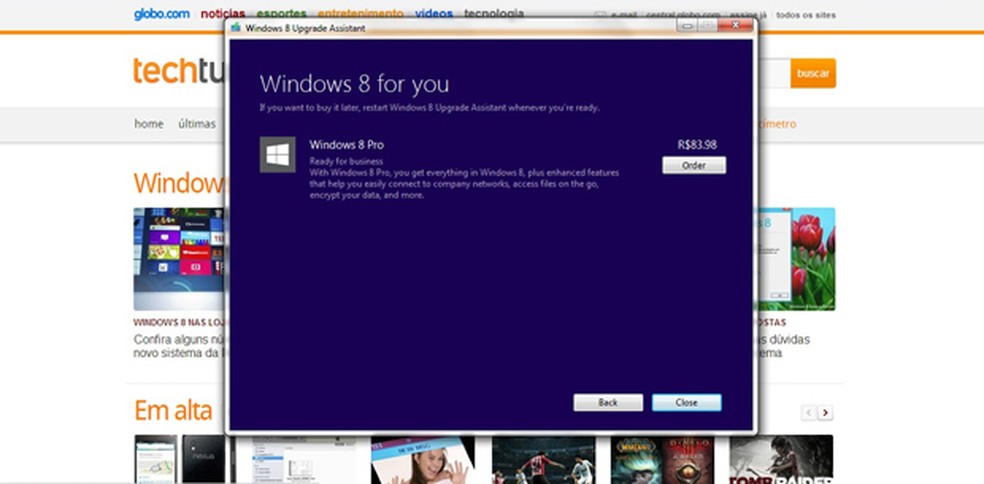The height and width of the screenshot is (484, 984).
Task: Click the orange buscar button
Action: [x=813, y=73]
